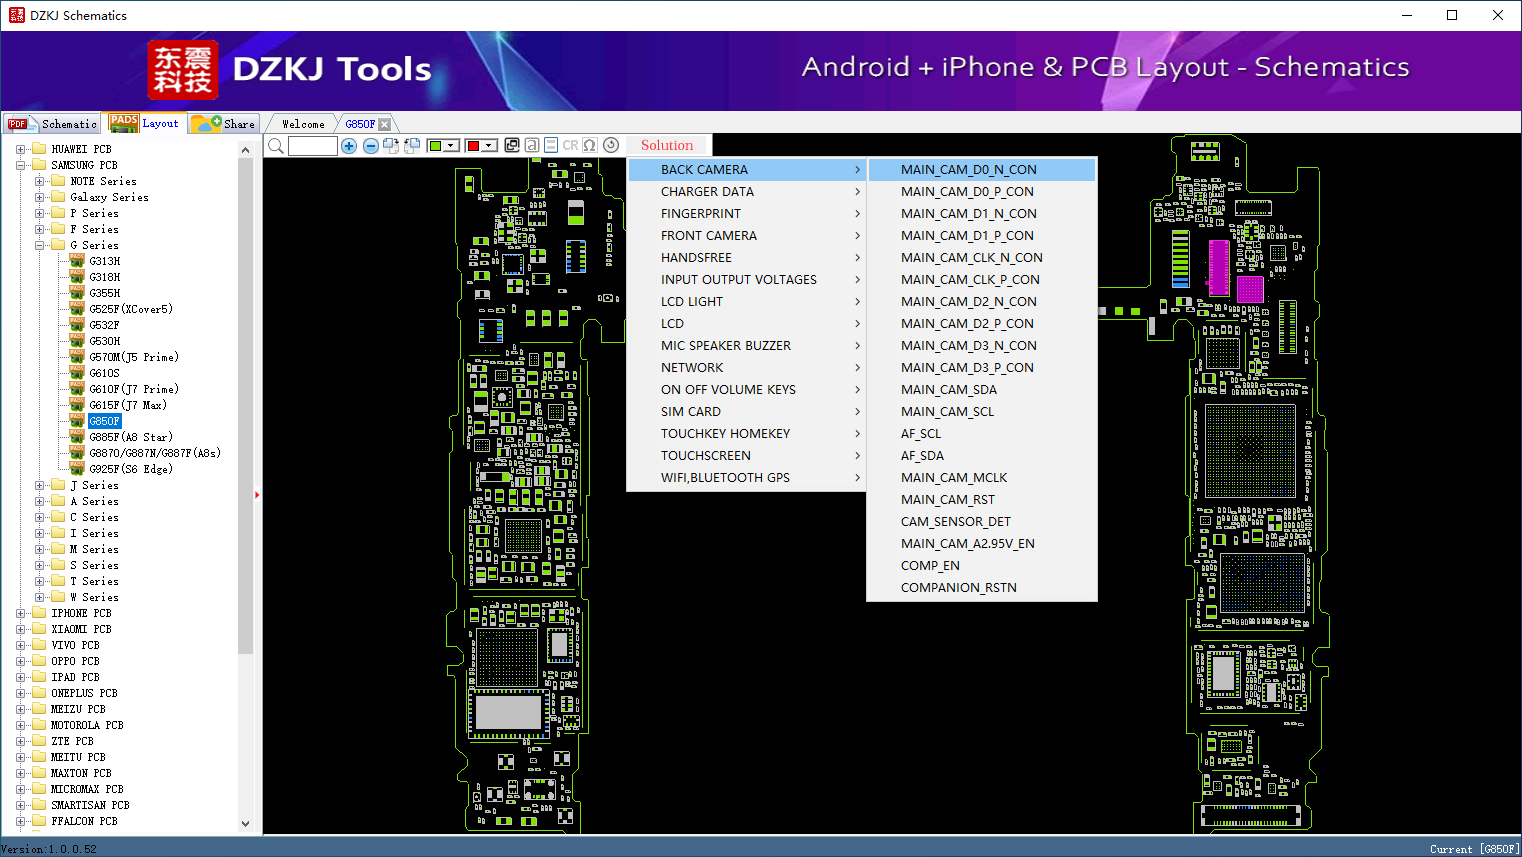This screenshot has height=857, width=1522.
Task: Select the NETWORK submenu item
Action: coord(747,368)
